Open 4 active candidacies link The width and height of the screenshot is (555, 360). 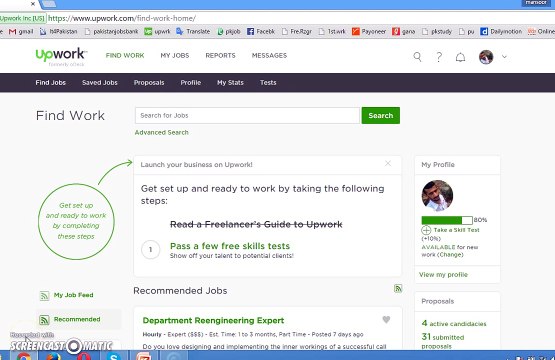click(x=454, y=324)
